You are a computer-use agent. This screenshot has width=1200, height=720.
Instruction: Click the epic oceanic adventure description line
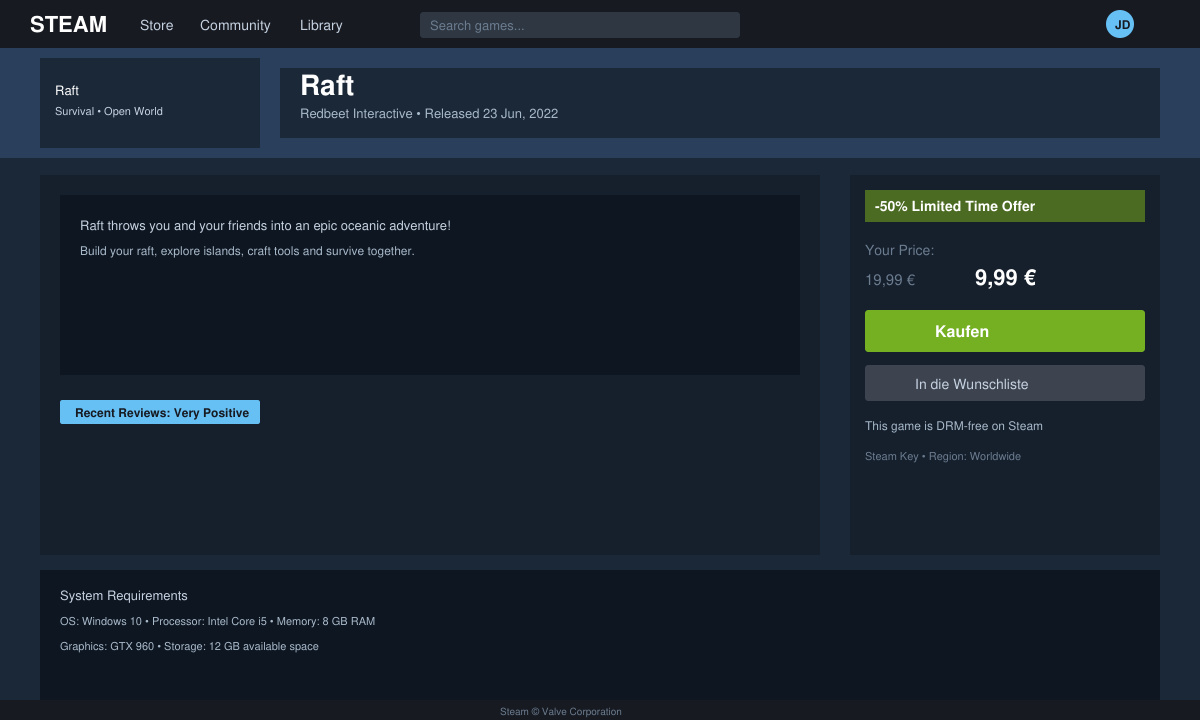click(x=265, y=226)
